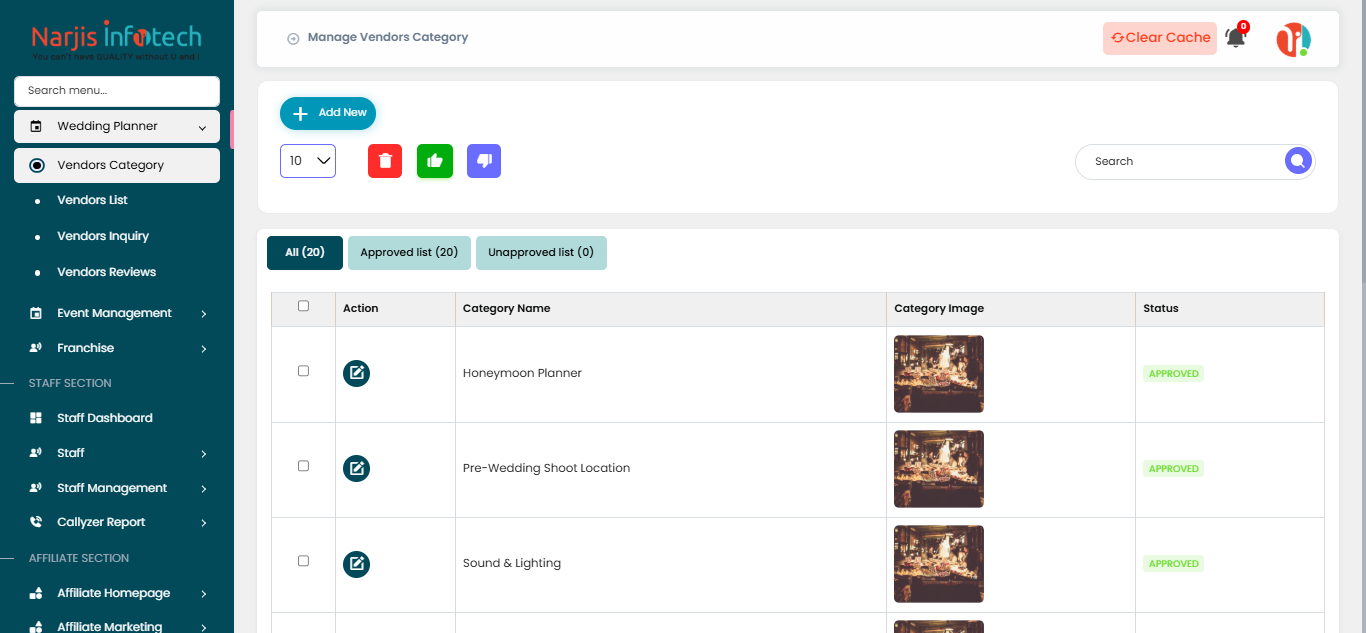Click the green thumbs-up approve icon
Viewport: 1366px width, 633px height.
tap(435, 161)
